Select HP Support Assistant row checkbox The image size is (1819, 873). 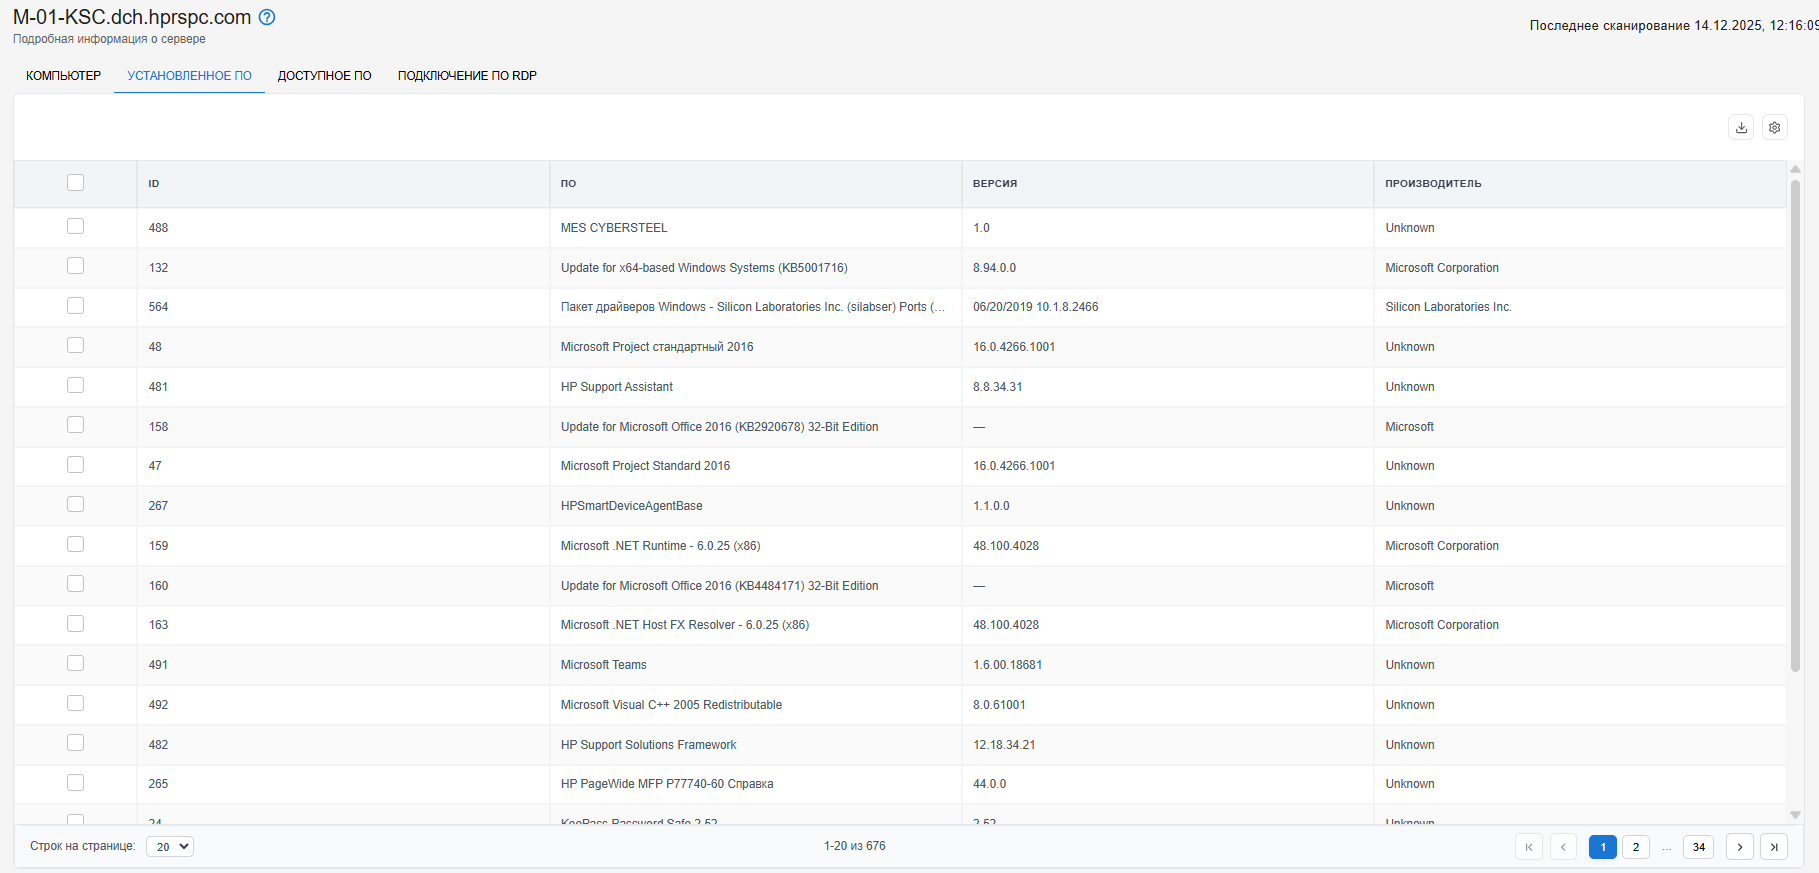pyautogui.click(x=75, y=386)
